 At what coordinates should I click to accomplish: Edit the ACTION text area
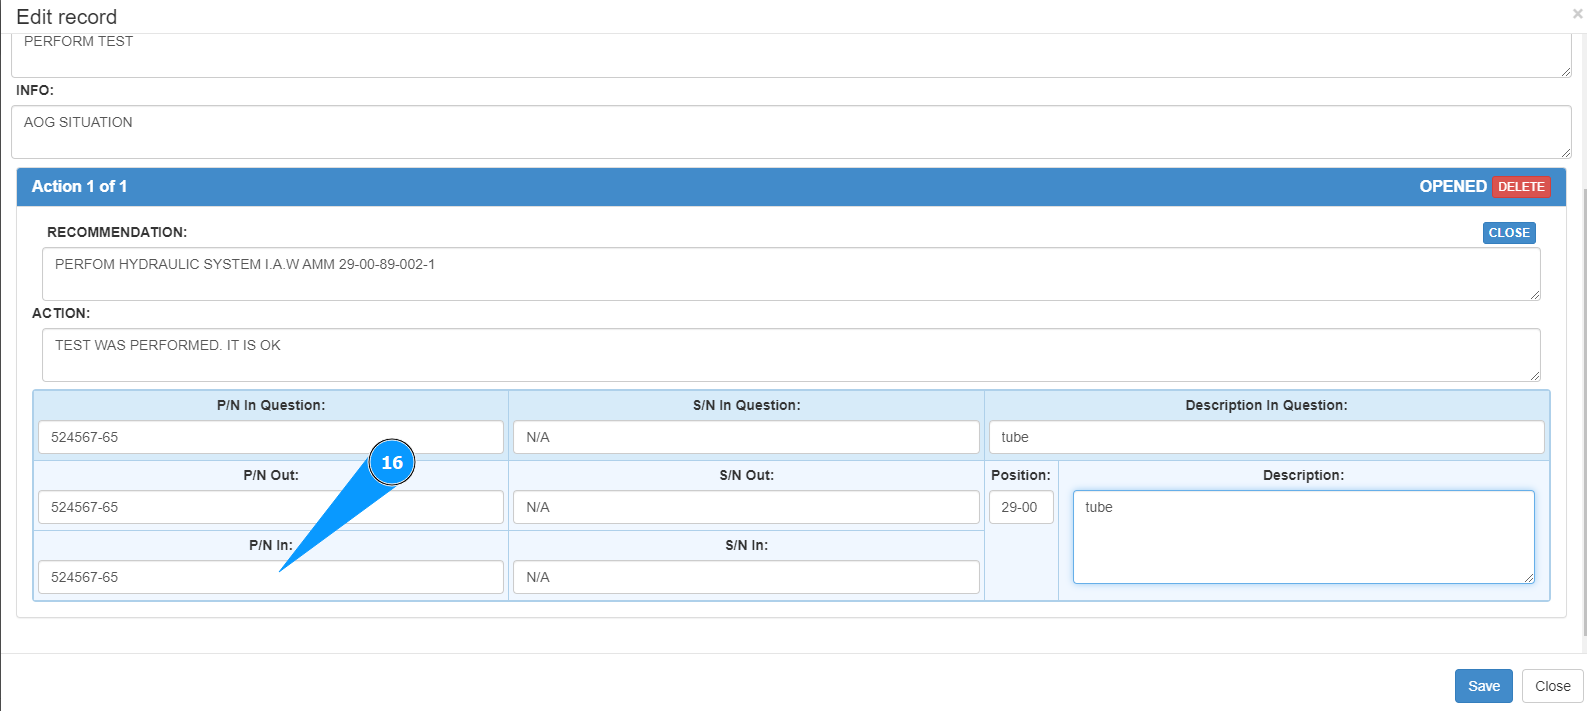[x=791, y=355]
